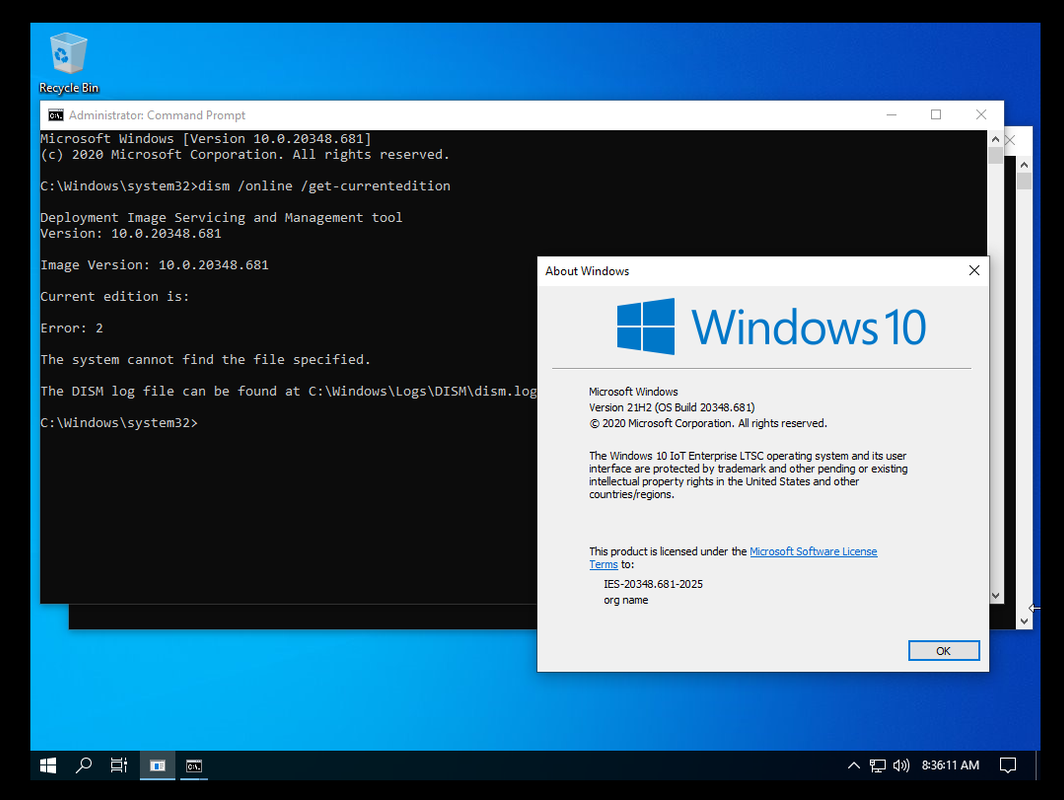Image resolution: width=1064 pixels, height=800 pixels.
Task: Open the network status tray icon
Action: point(877,765)
